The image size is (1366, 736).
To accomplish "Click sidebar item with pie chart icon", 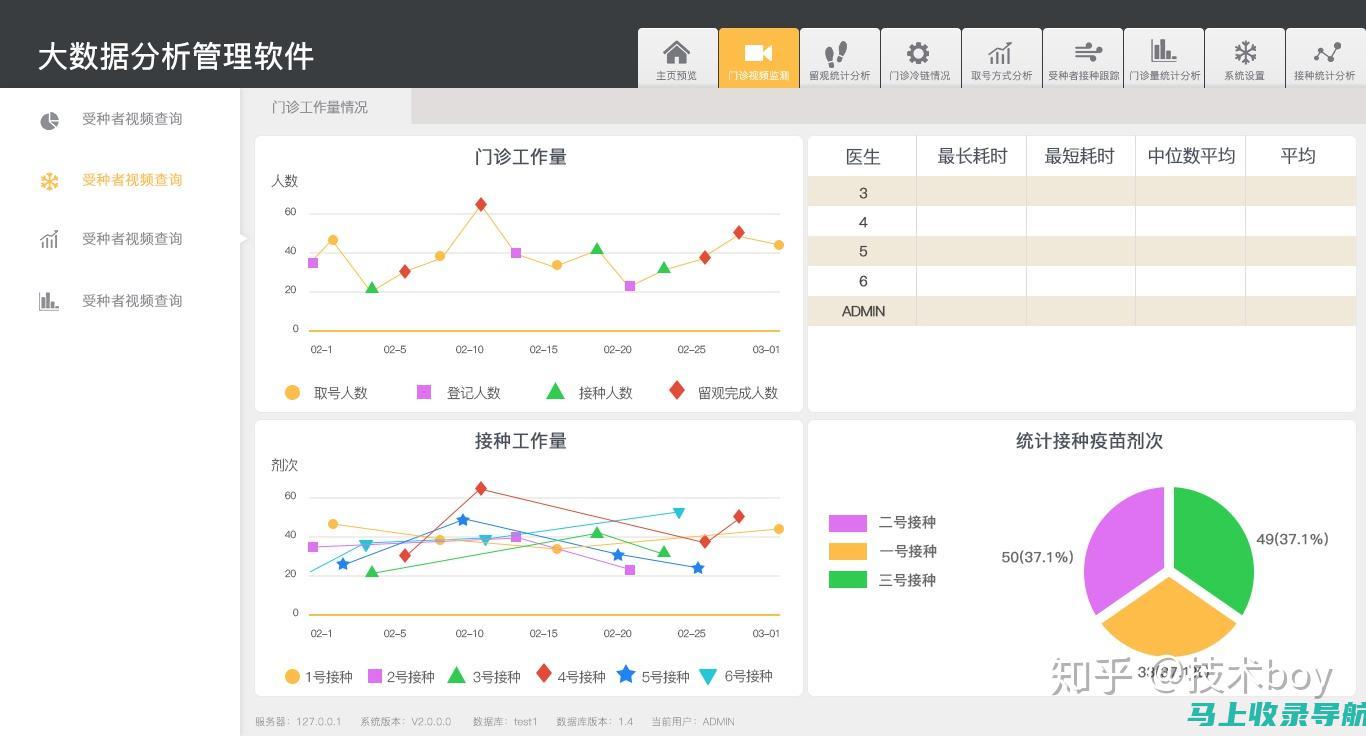I will 110,120.
